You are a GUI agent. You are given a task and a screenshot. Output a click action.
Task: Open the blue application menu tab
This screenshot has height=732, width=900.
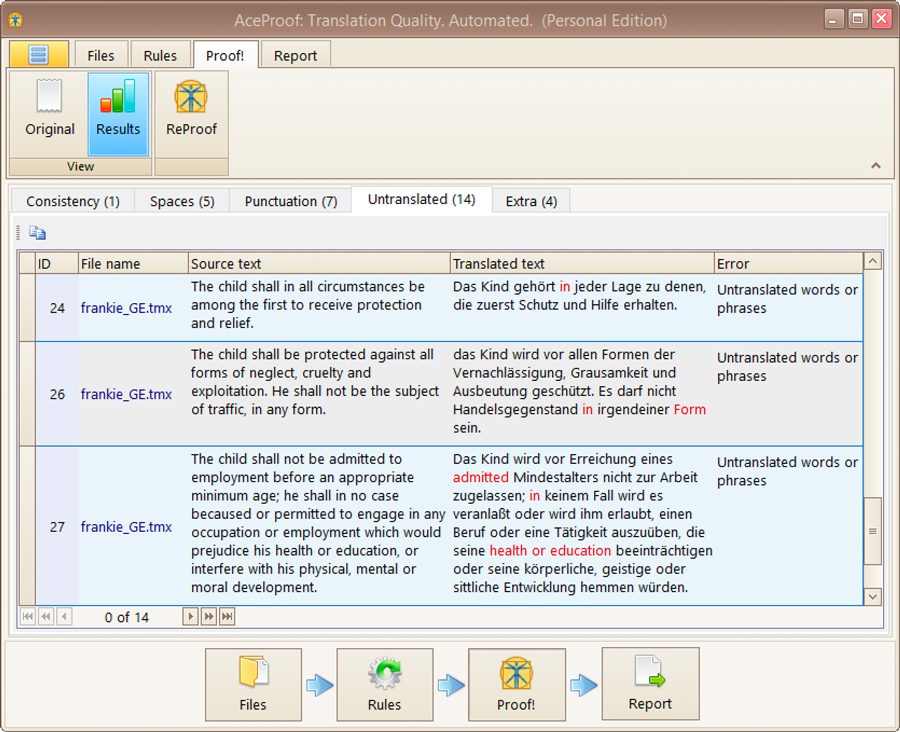coord(38,54)
